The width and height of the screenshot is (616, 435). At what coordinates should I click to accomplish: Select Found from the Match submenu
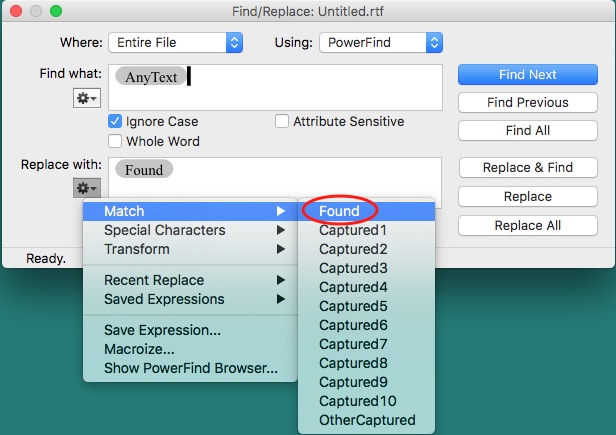339,211
